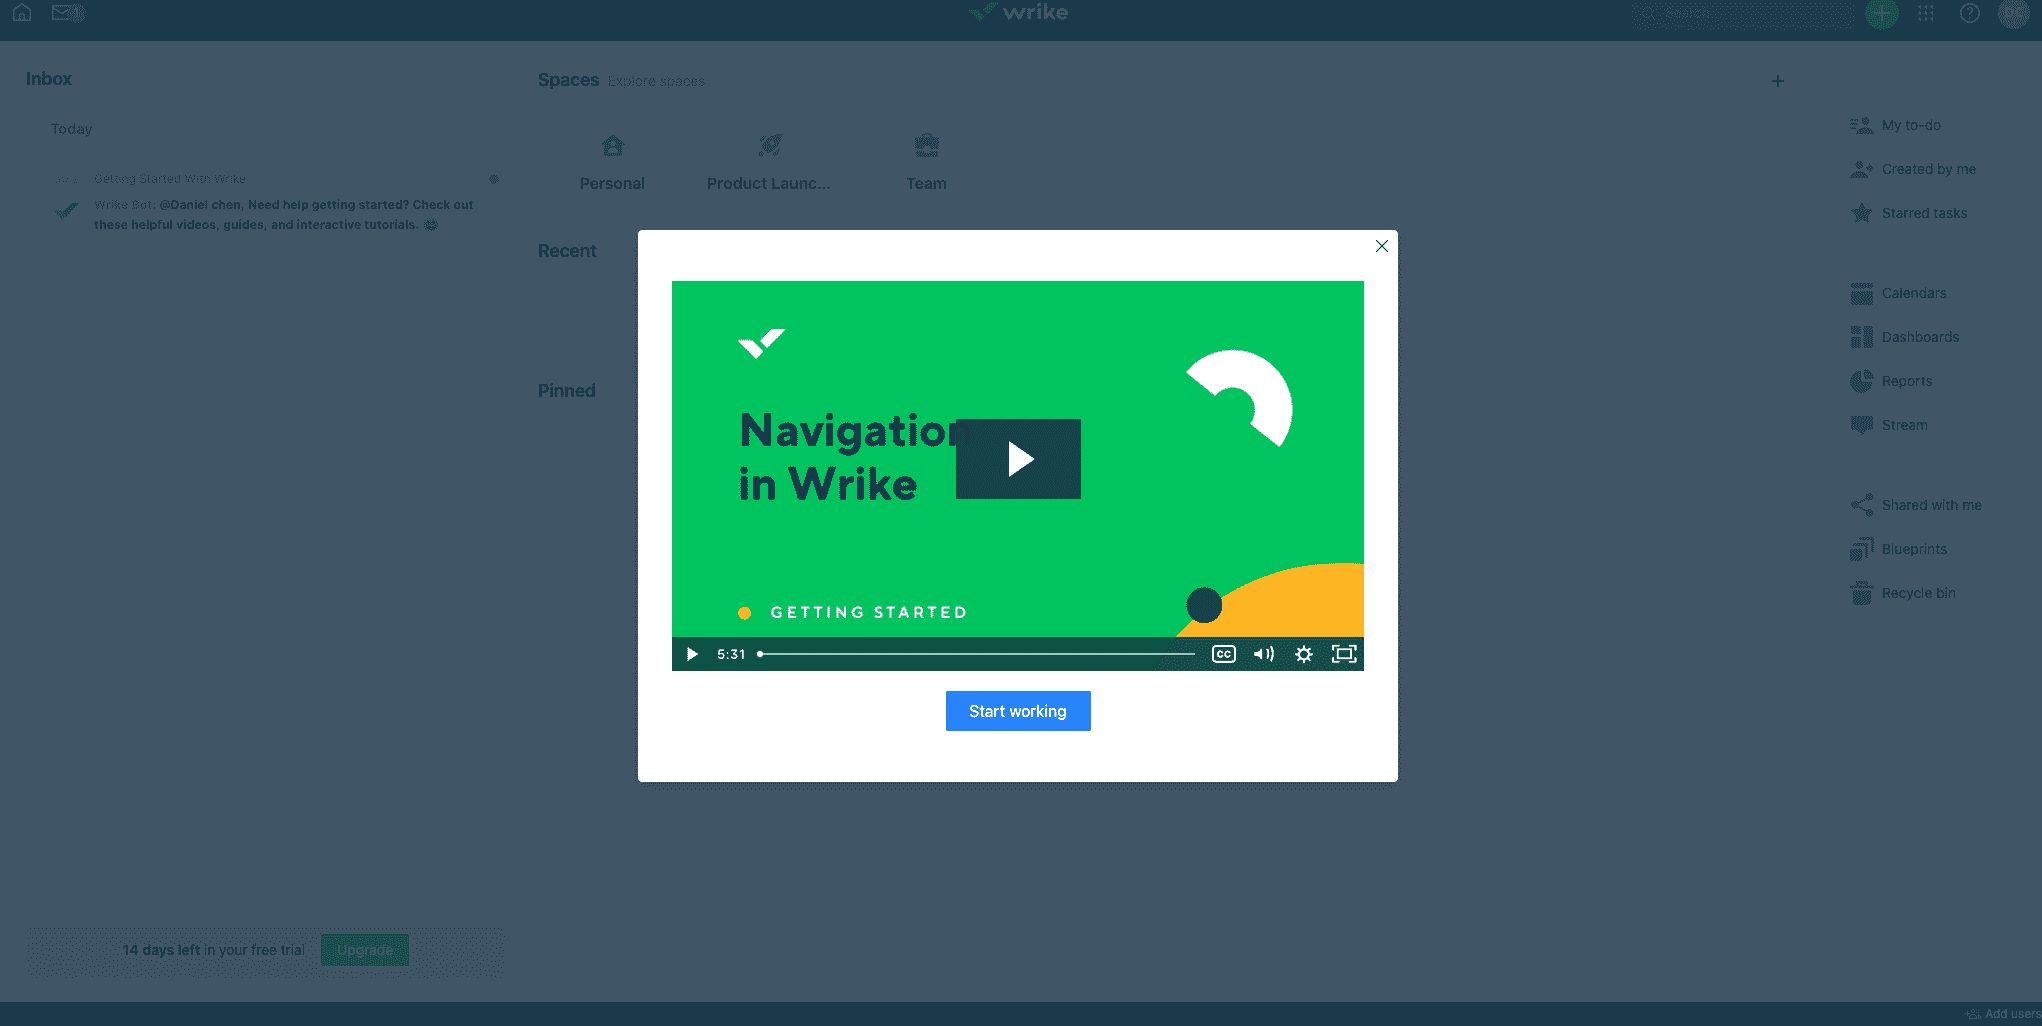Close the video tutorial dialog
This screenshot has height=1026, width=2042.
pos(1381,246)
